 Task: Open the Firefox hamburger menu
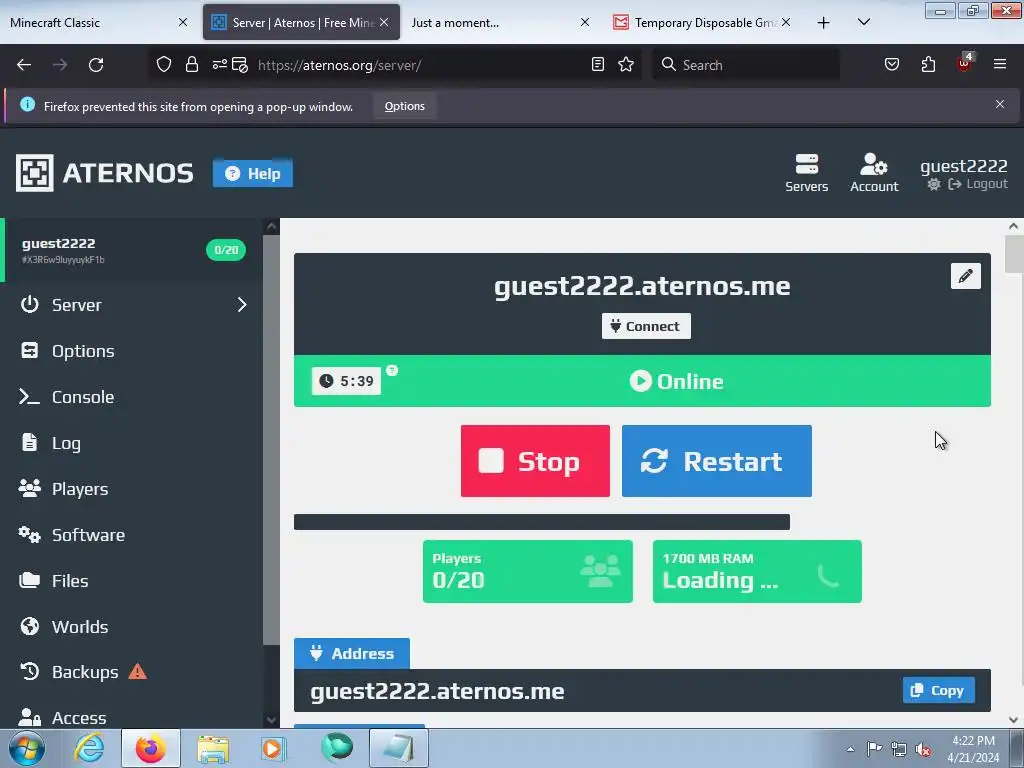(x=1000, y=65)
